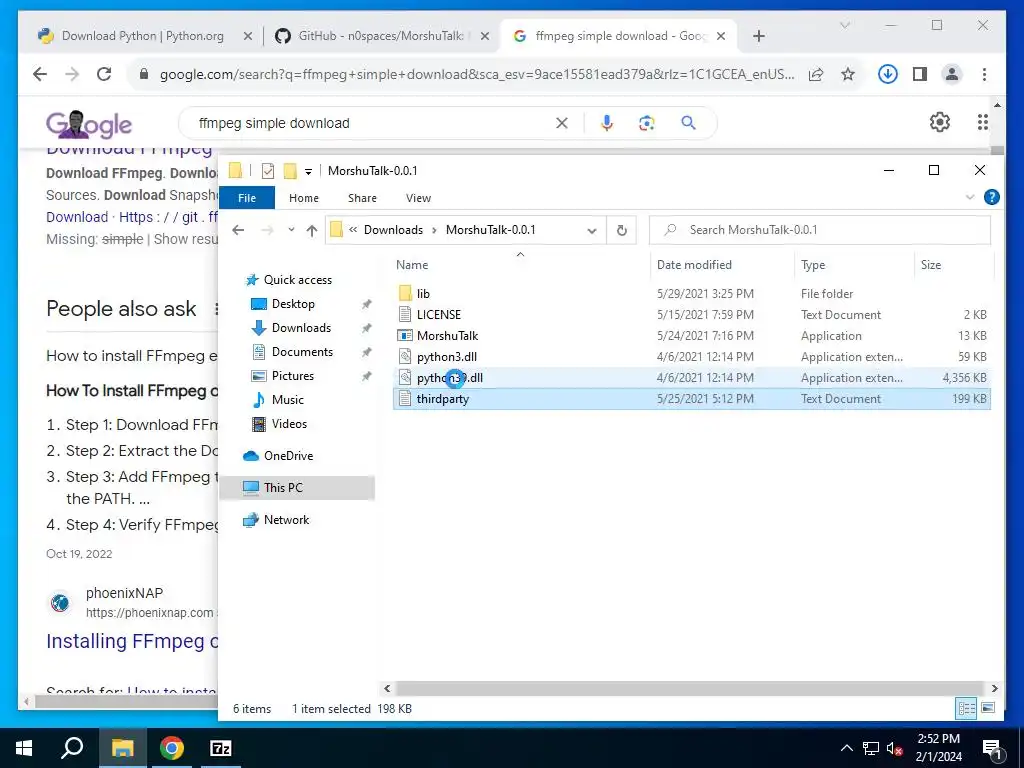
Task: Sort files by the Type column
Action: (x=813, y=264)
